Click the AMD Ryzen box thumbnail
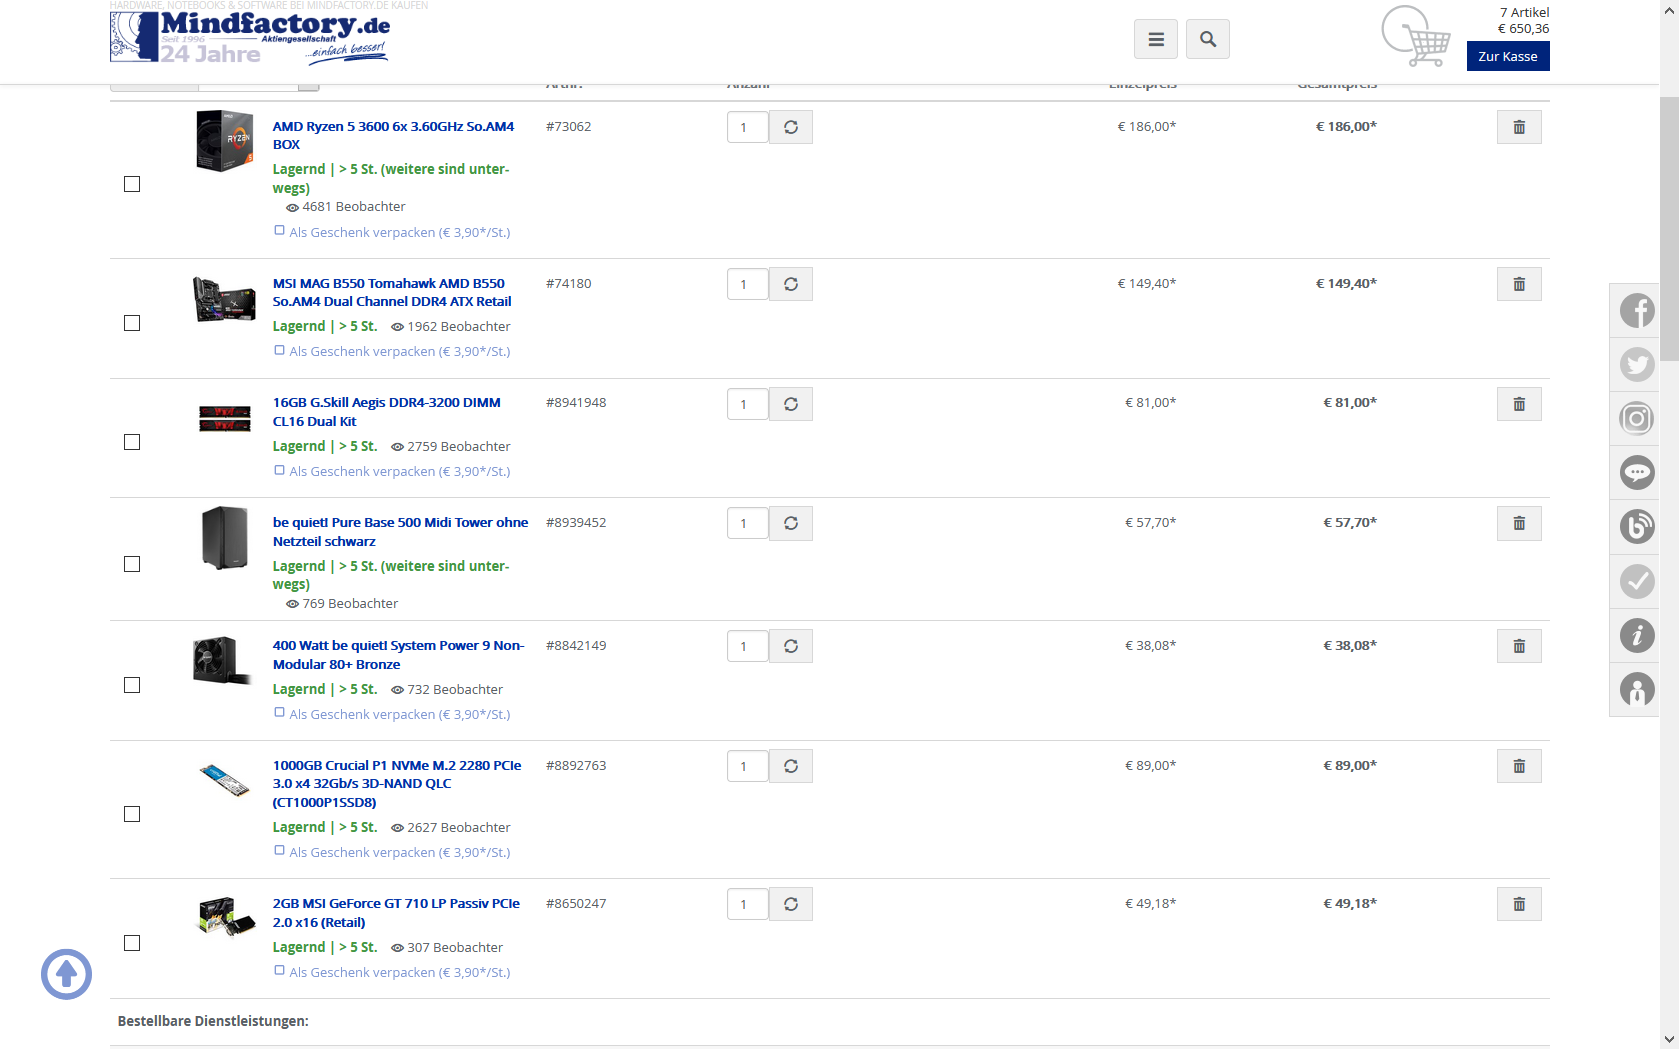The width and height of the screenshot is (1679, 1049). [224, 141]
